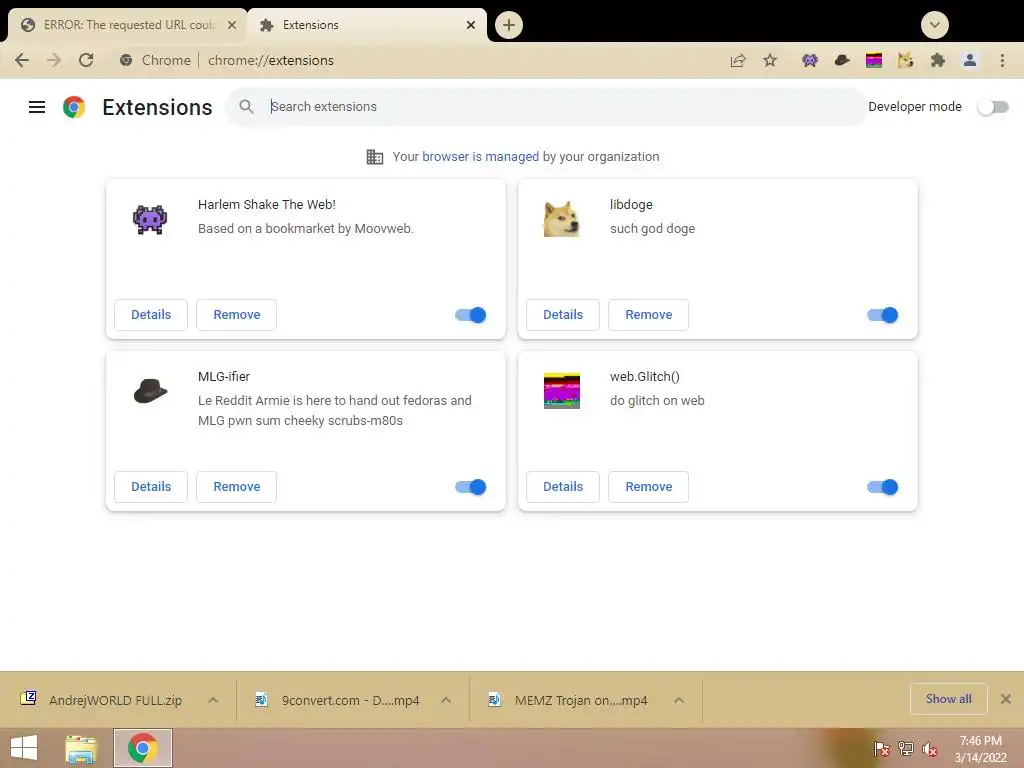The width and height of the screenshot is (1024, 768).
Task: Close the Extensions tab
Action: tap(471, 25)
